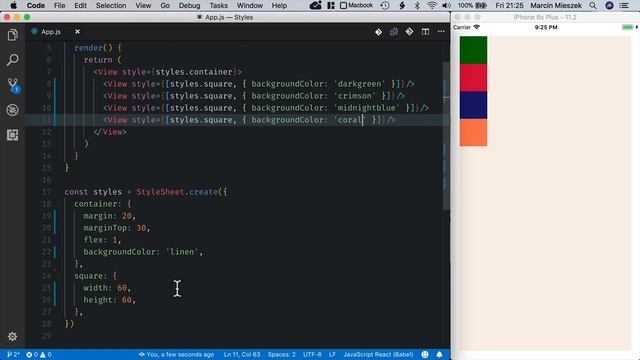Screen dimensions: 640x360
Task: Click the coral square in simulator
Action: (x=473, y=132)
